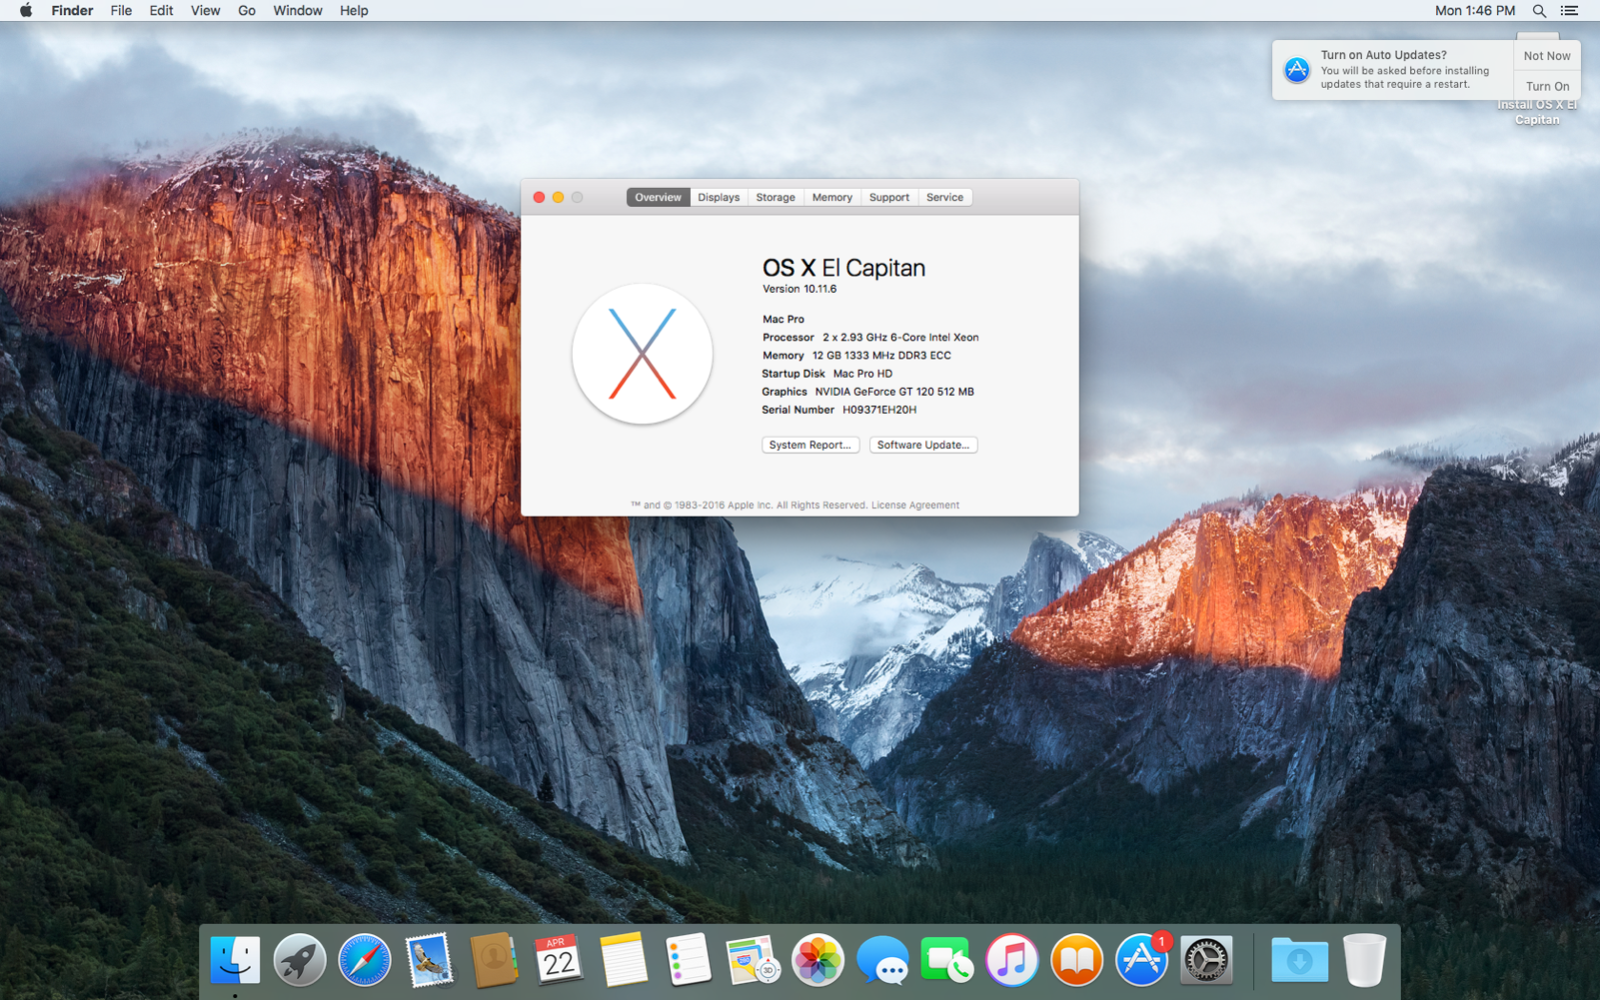The width and height of the screenshot is (1600, 1000).
Task: Open System Preferences from the Dock
Action: point(1204,960)
